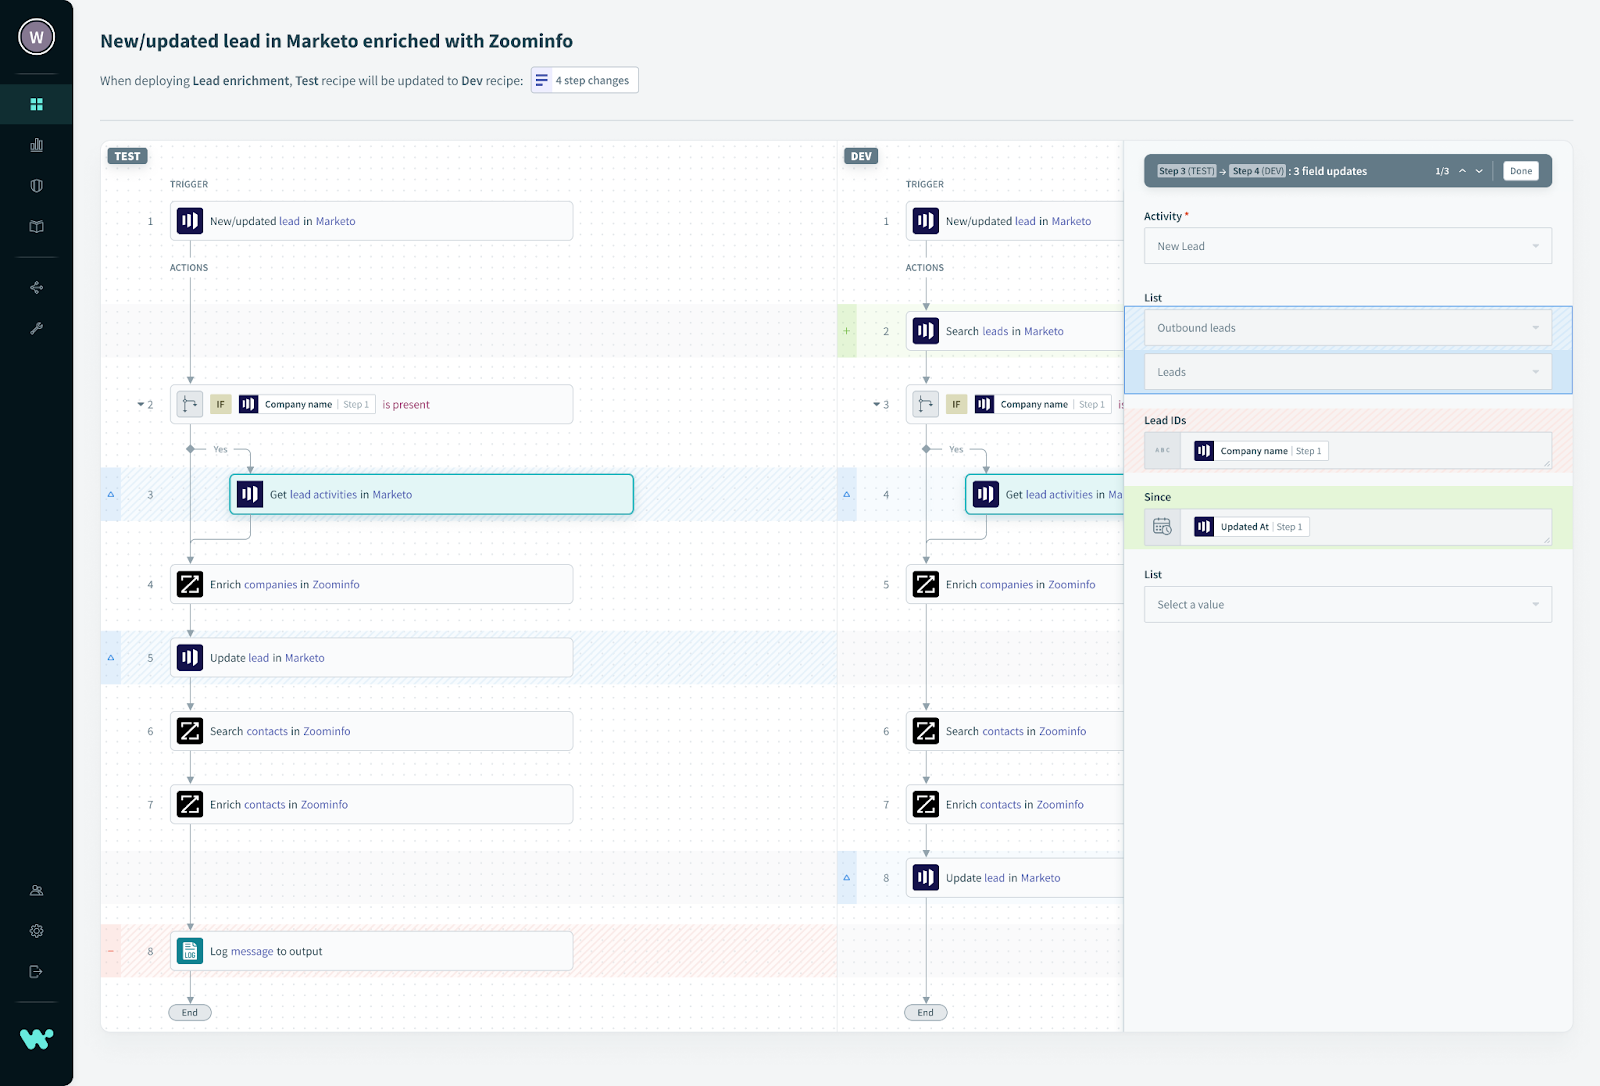Go to next field update with down chevron

(1479, 171)
